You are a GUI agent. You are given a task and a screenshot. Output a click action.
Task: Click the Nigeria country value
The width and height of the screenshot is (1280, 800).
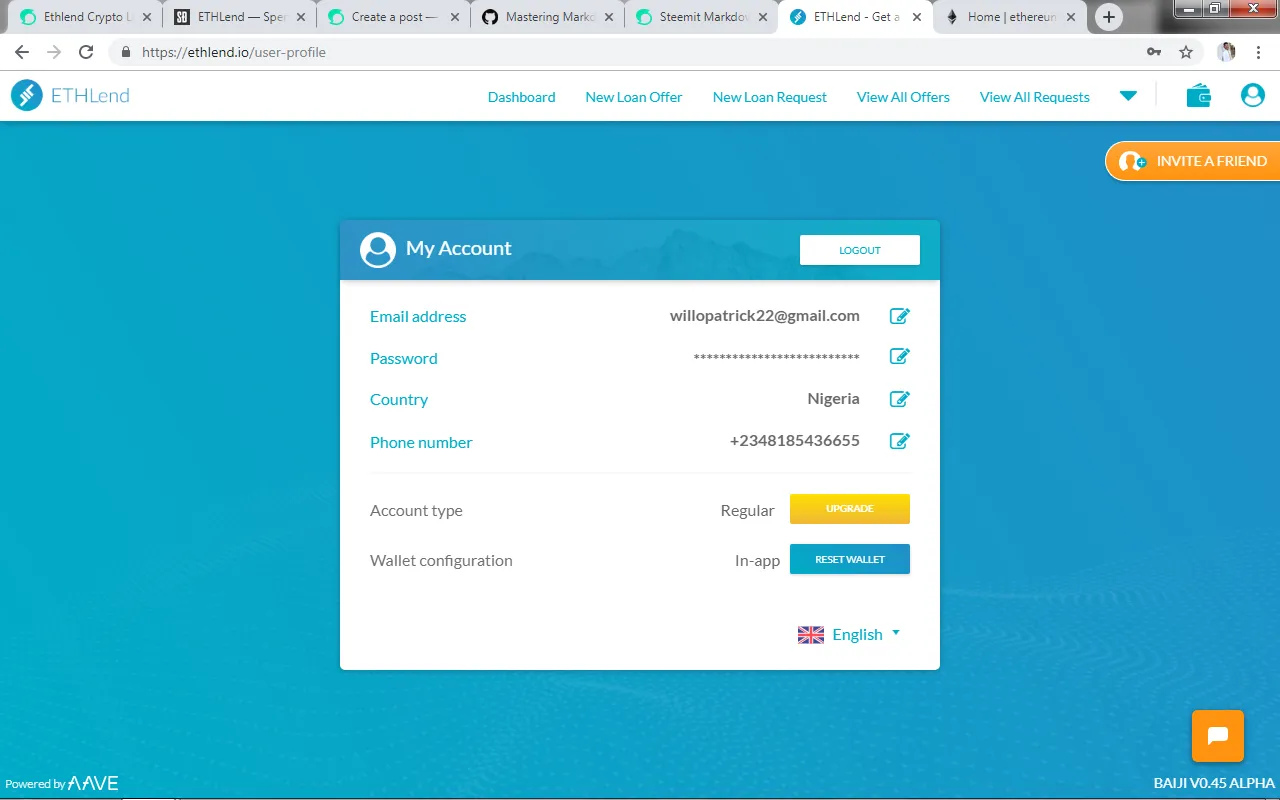click(x=833, y=398)
